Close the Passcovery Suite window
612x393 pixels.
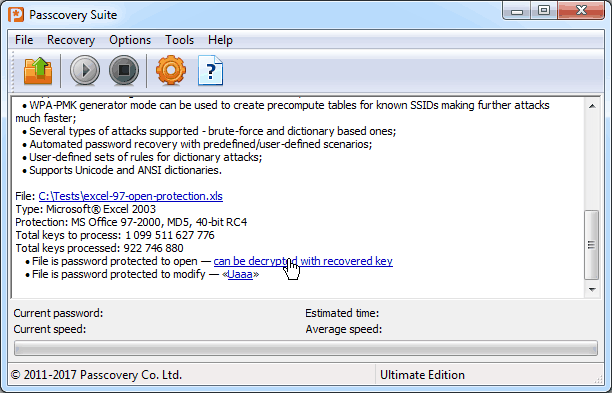click(x=581, y=11)
